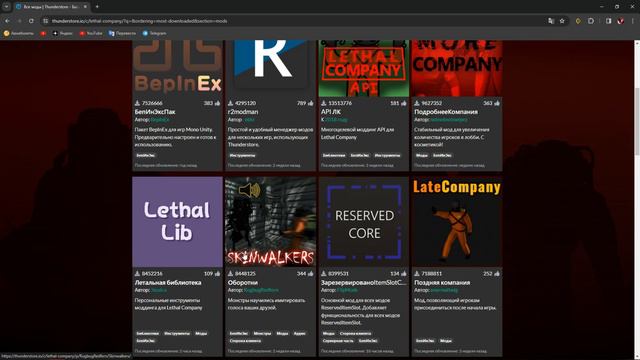Toggle the browser side panel icon
The width and height of the screenshot is (640, 360).
click(609, 21)
